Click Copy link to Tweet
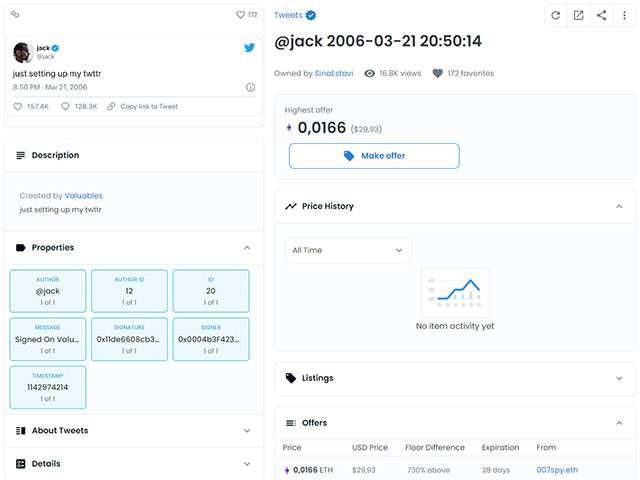Screen dimensions: 640x480 click(x=149, y=107)
